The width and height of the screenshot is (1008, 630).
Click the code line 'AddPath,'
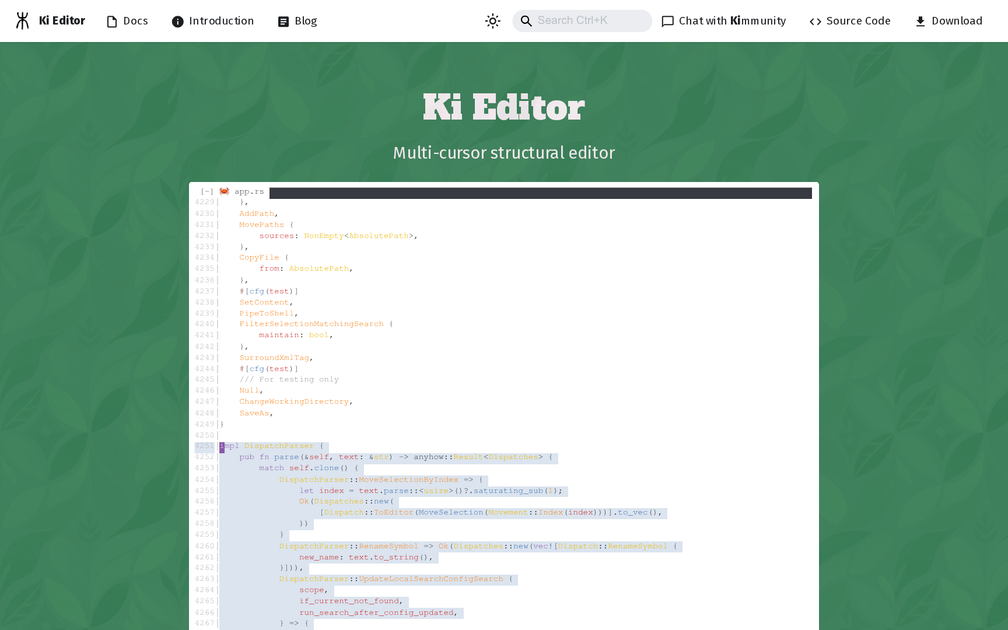pos(258,213)
